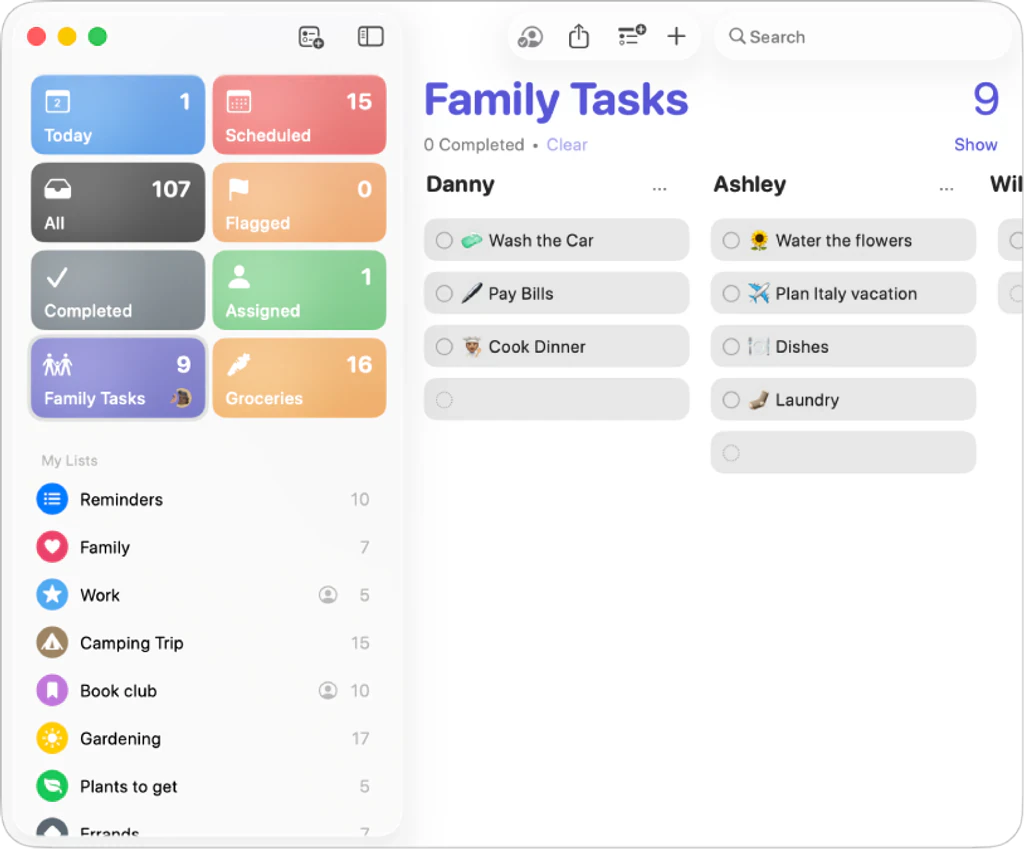1024x850 pixels.
Task: Open the Today smart list
Action: tap(118, 115)
